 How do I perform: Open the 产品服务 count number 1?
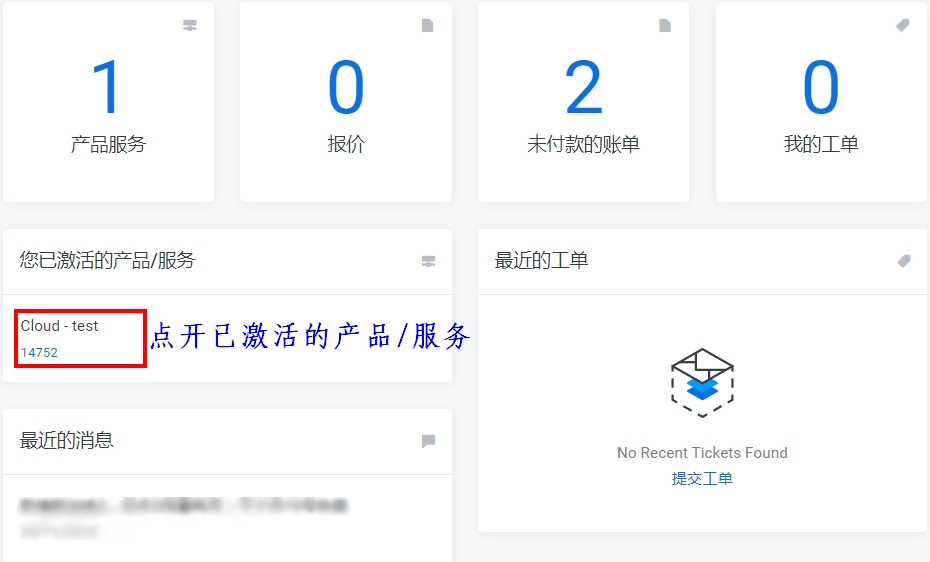107,88
